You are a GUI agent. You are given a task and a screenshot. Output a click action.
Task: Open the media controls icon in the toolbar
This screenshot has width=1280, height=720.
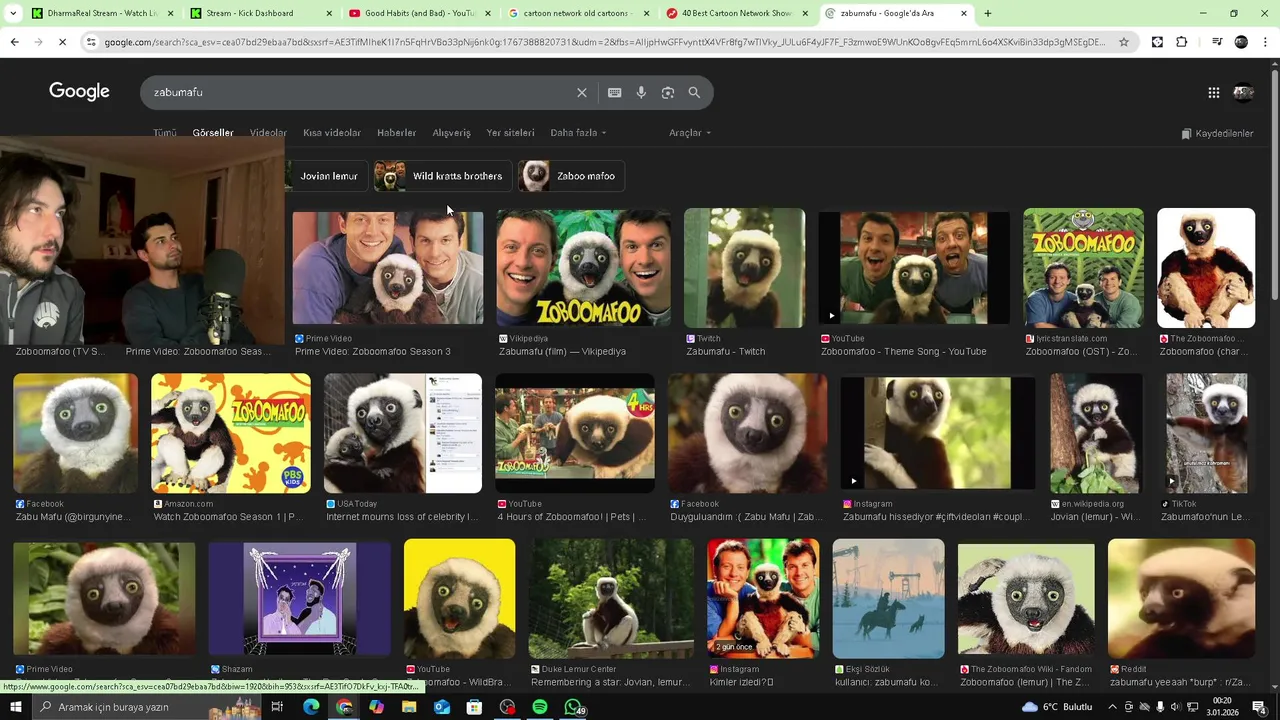[1217, 42]
